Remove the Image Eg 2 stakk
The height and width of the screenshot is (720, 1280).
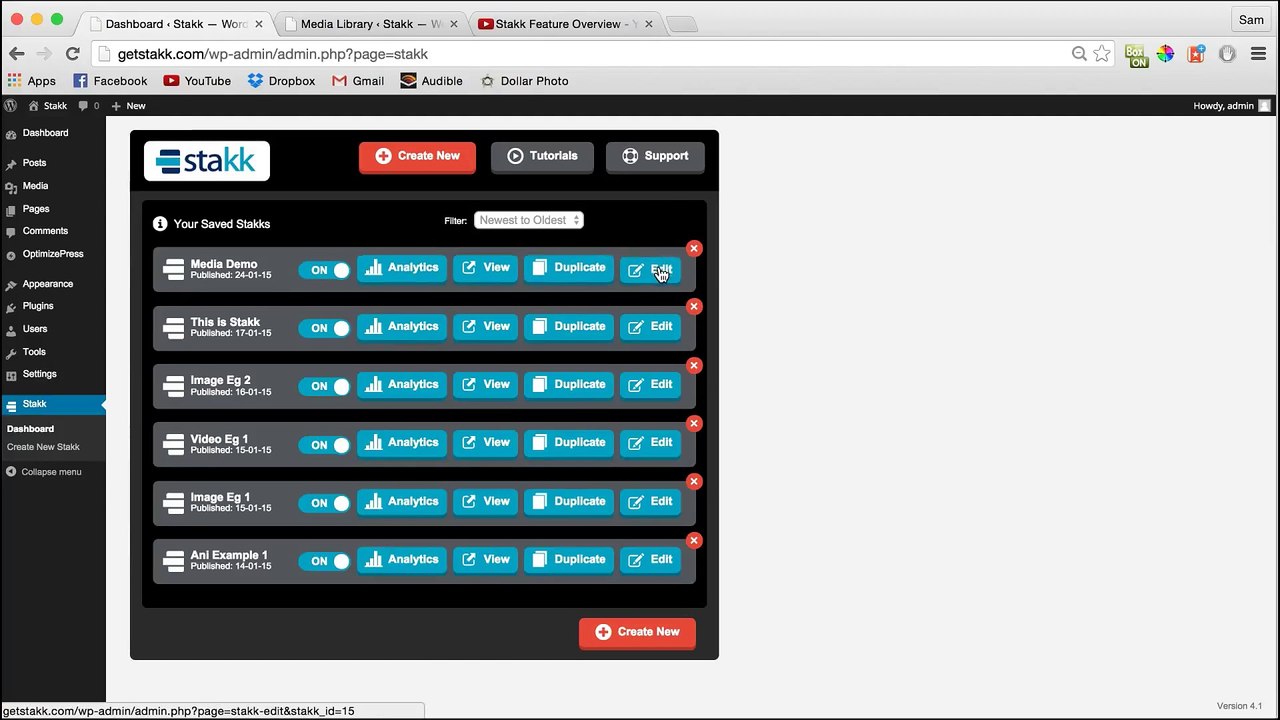[694, 365]
